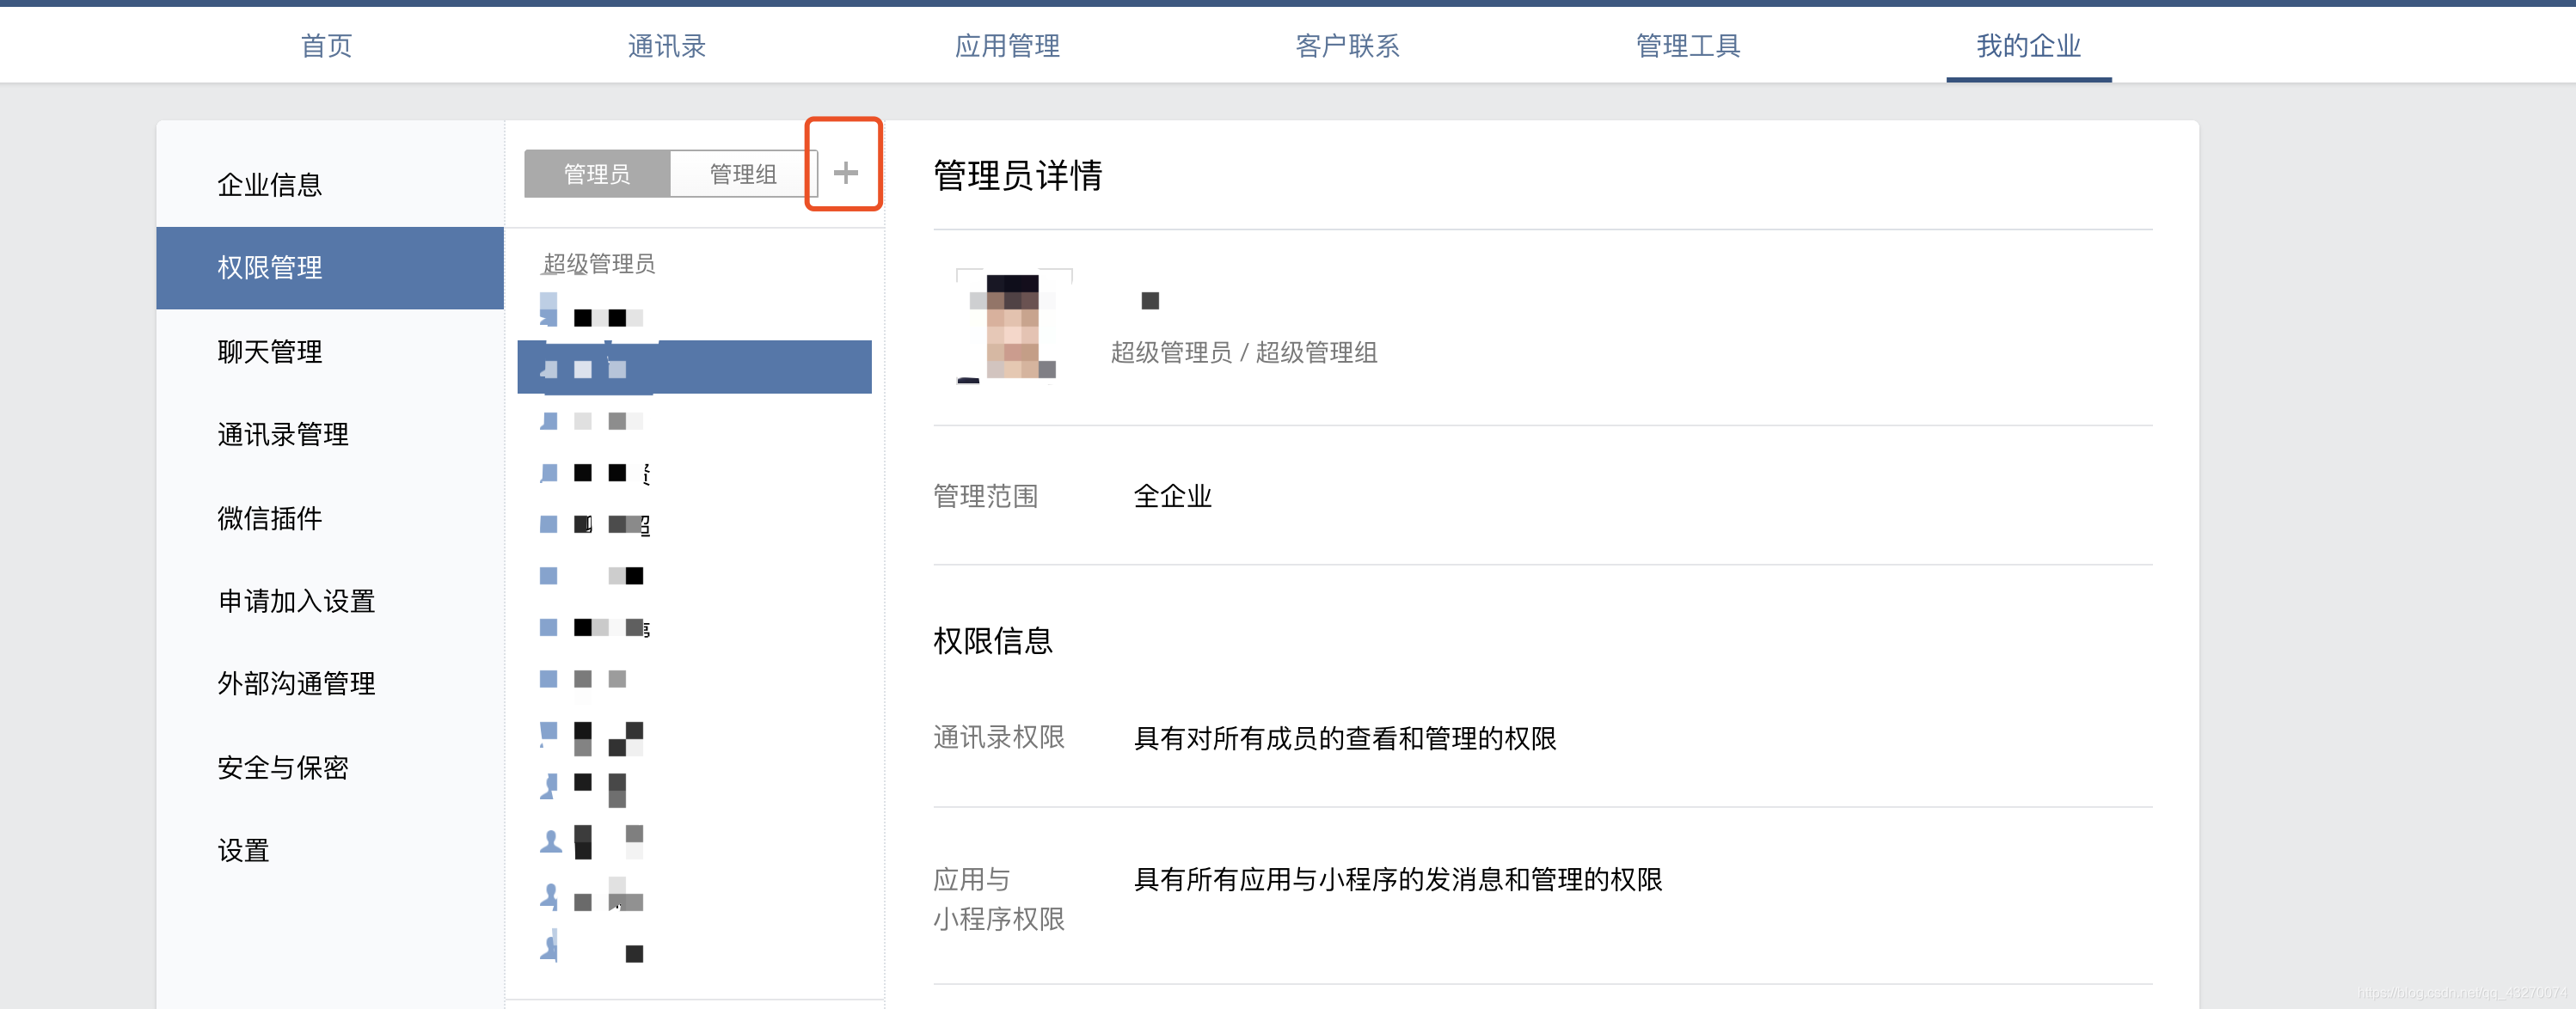Open 聊天管理 in the sidebar
The height and width of the screenshot is (1009, 2576).
pyautogui.click(x=270, y=352)
